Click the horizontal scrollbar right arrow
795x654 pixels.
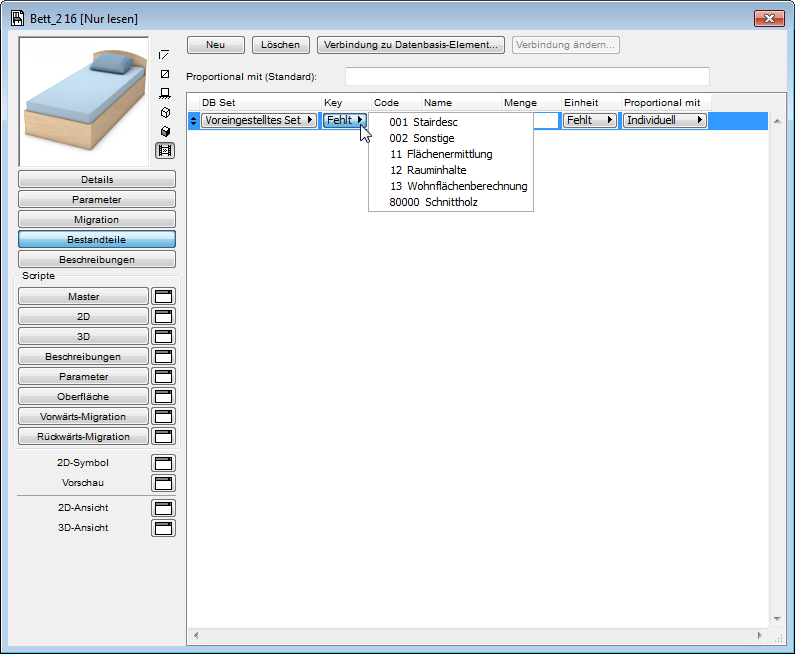pyautogui.click(x=760, y=635)
